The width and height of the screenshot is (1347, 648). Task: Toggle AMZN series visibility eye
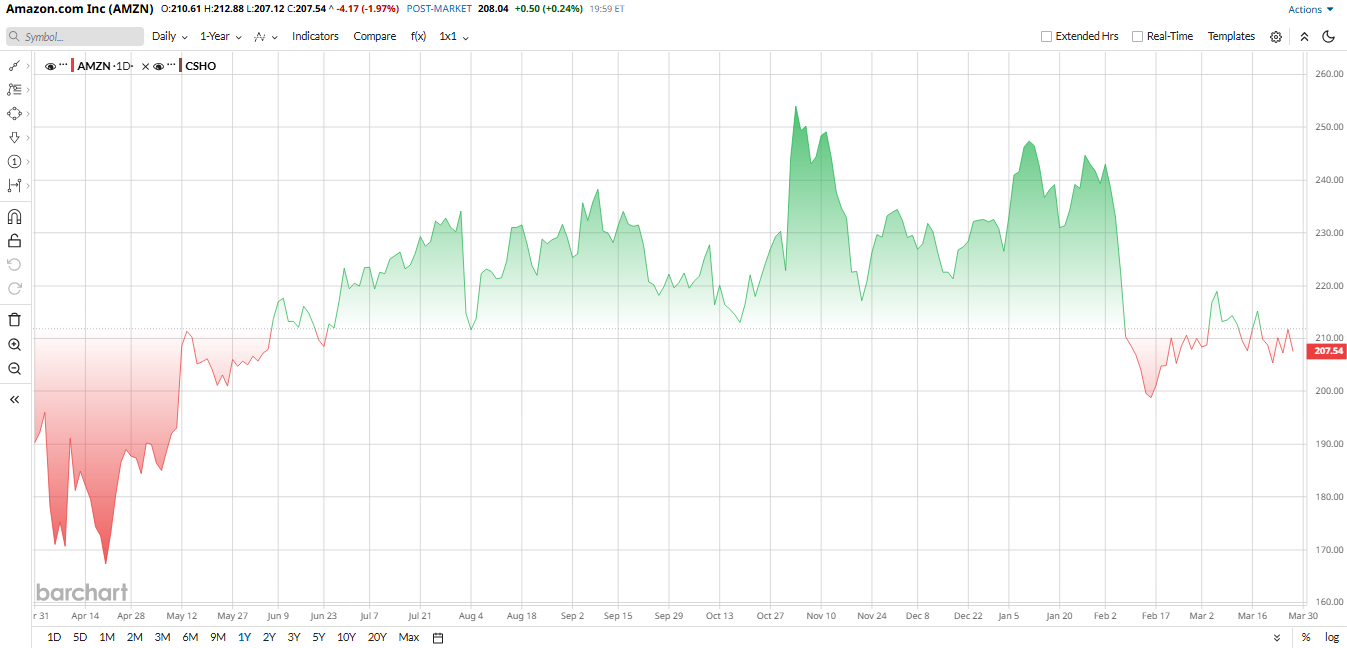click(50, 66)
